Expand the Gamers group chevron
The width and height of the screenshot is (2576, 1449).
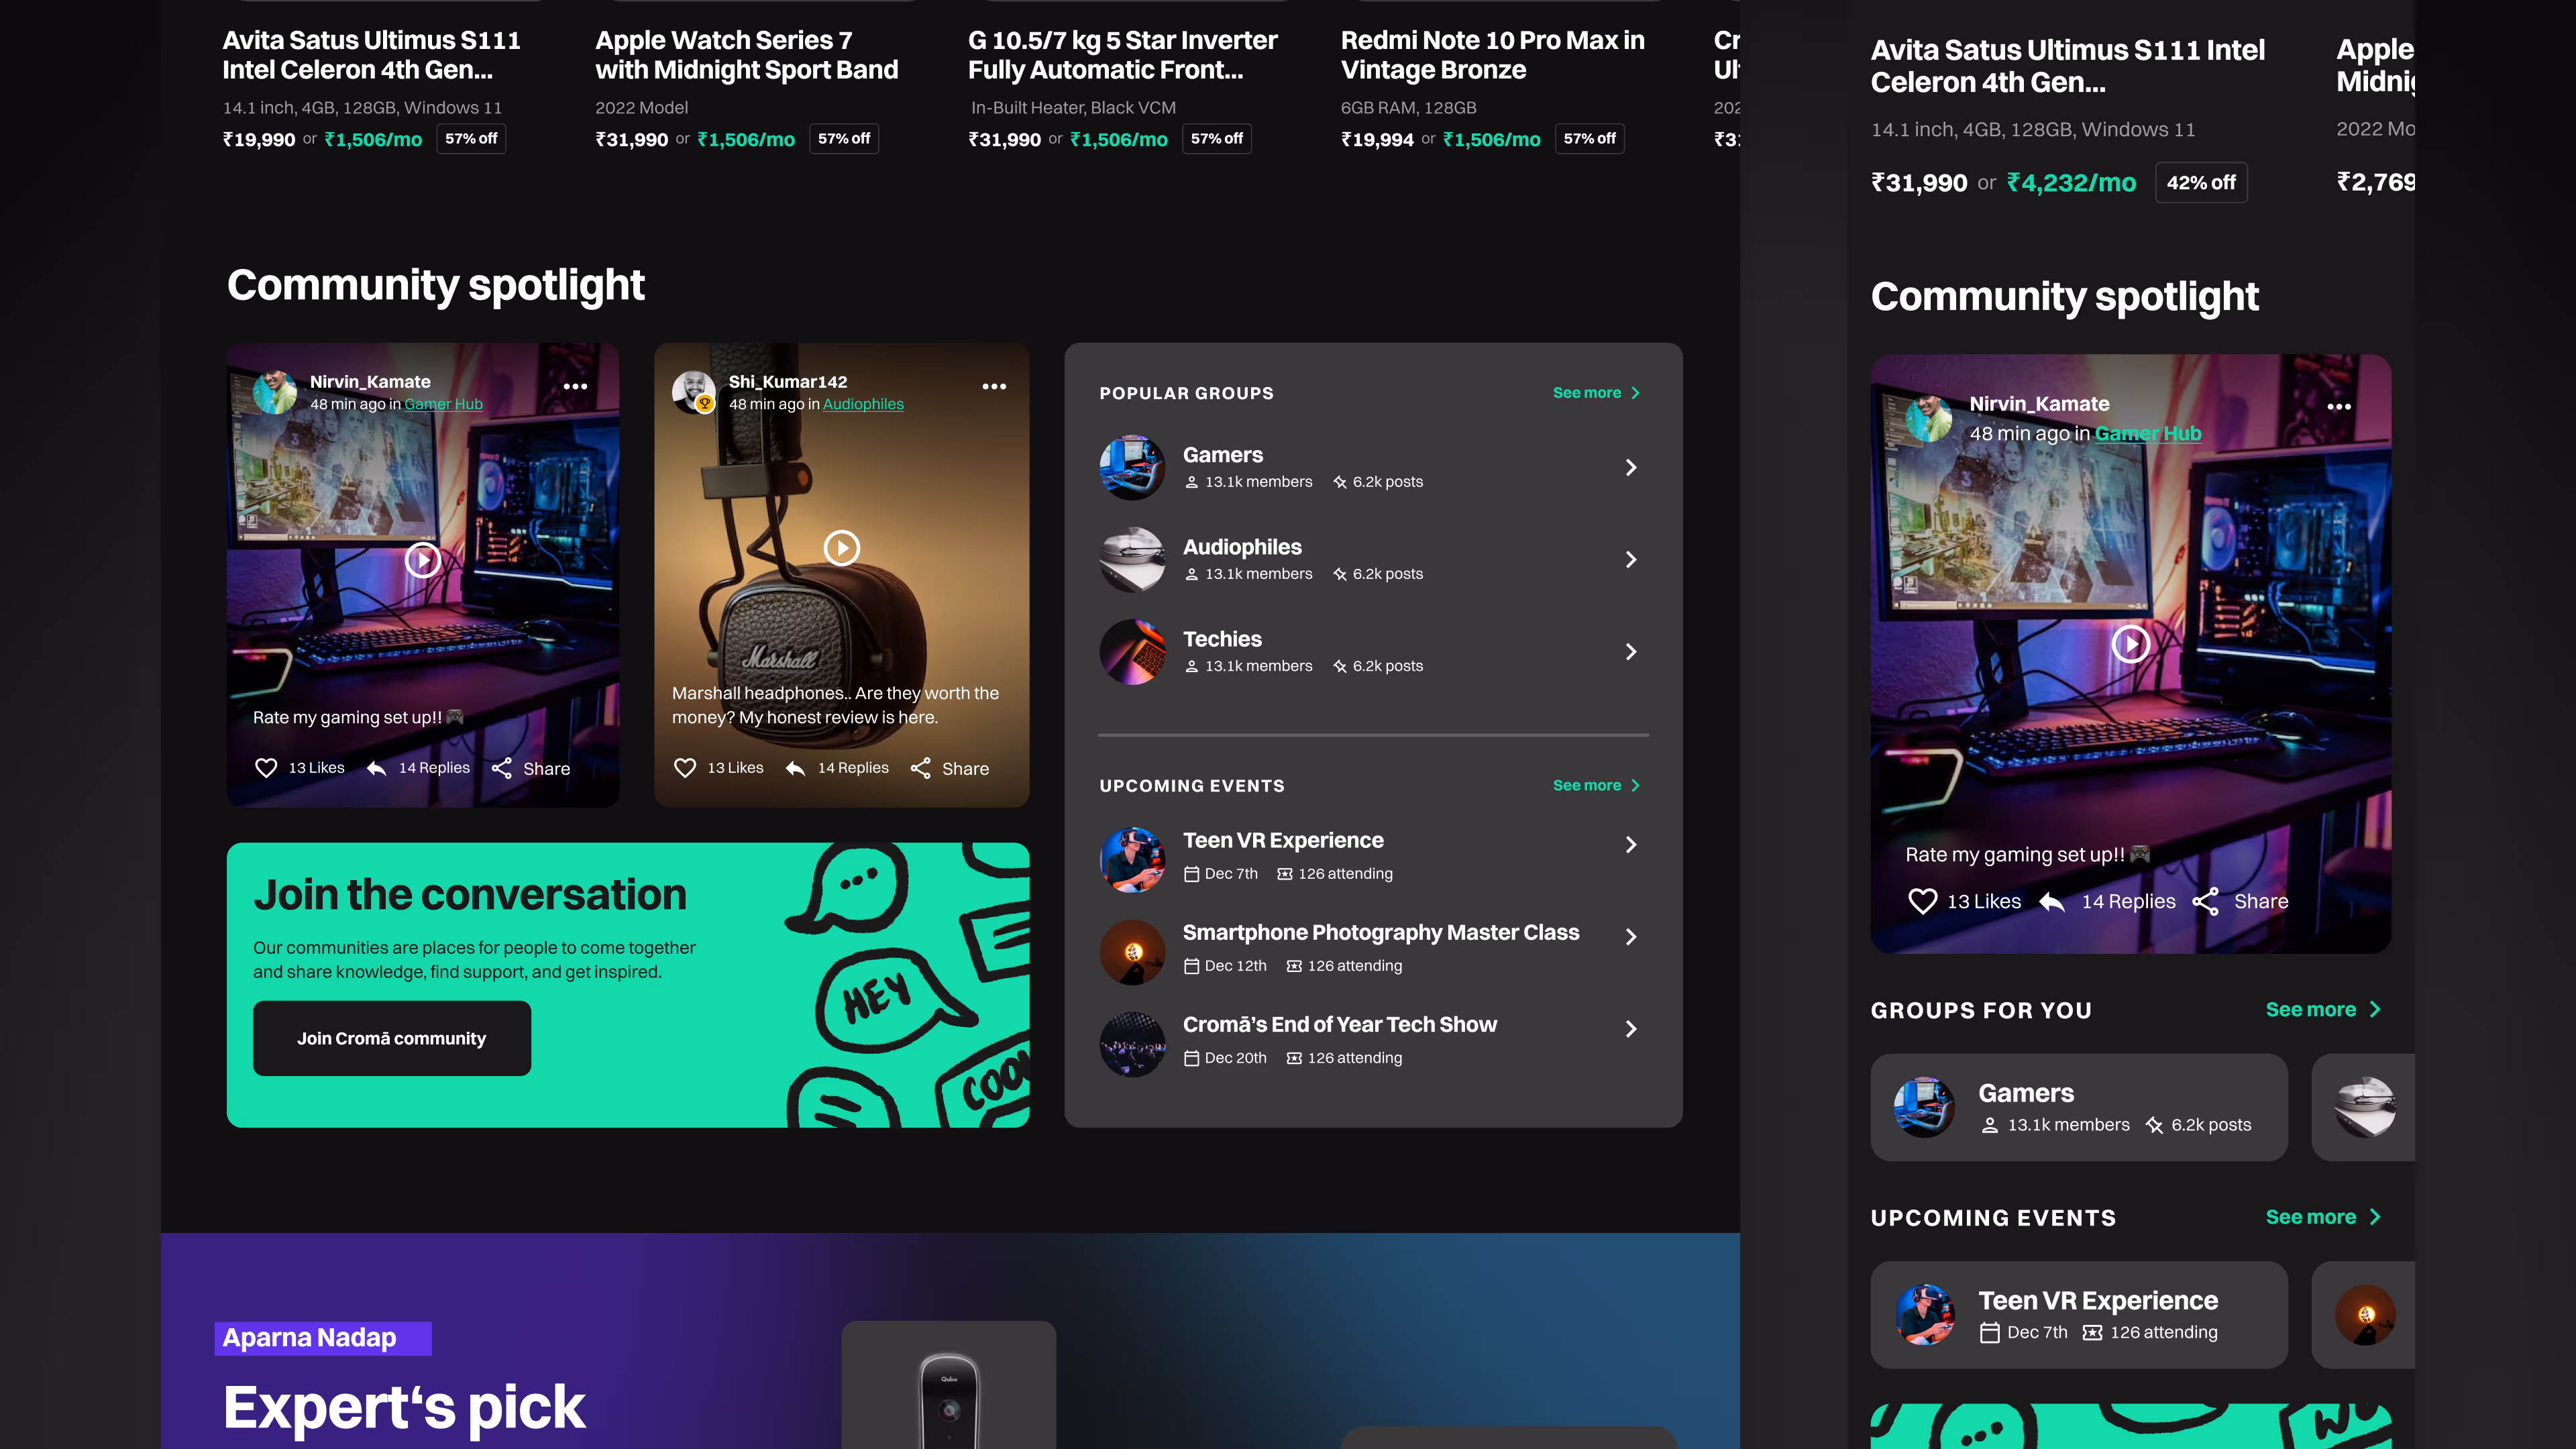(x=1631, y=467)
